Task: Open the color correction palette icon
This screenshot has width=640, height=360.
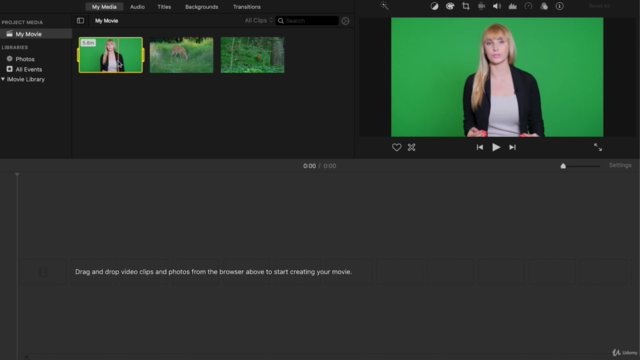Action: tap(450, 6)
